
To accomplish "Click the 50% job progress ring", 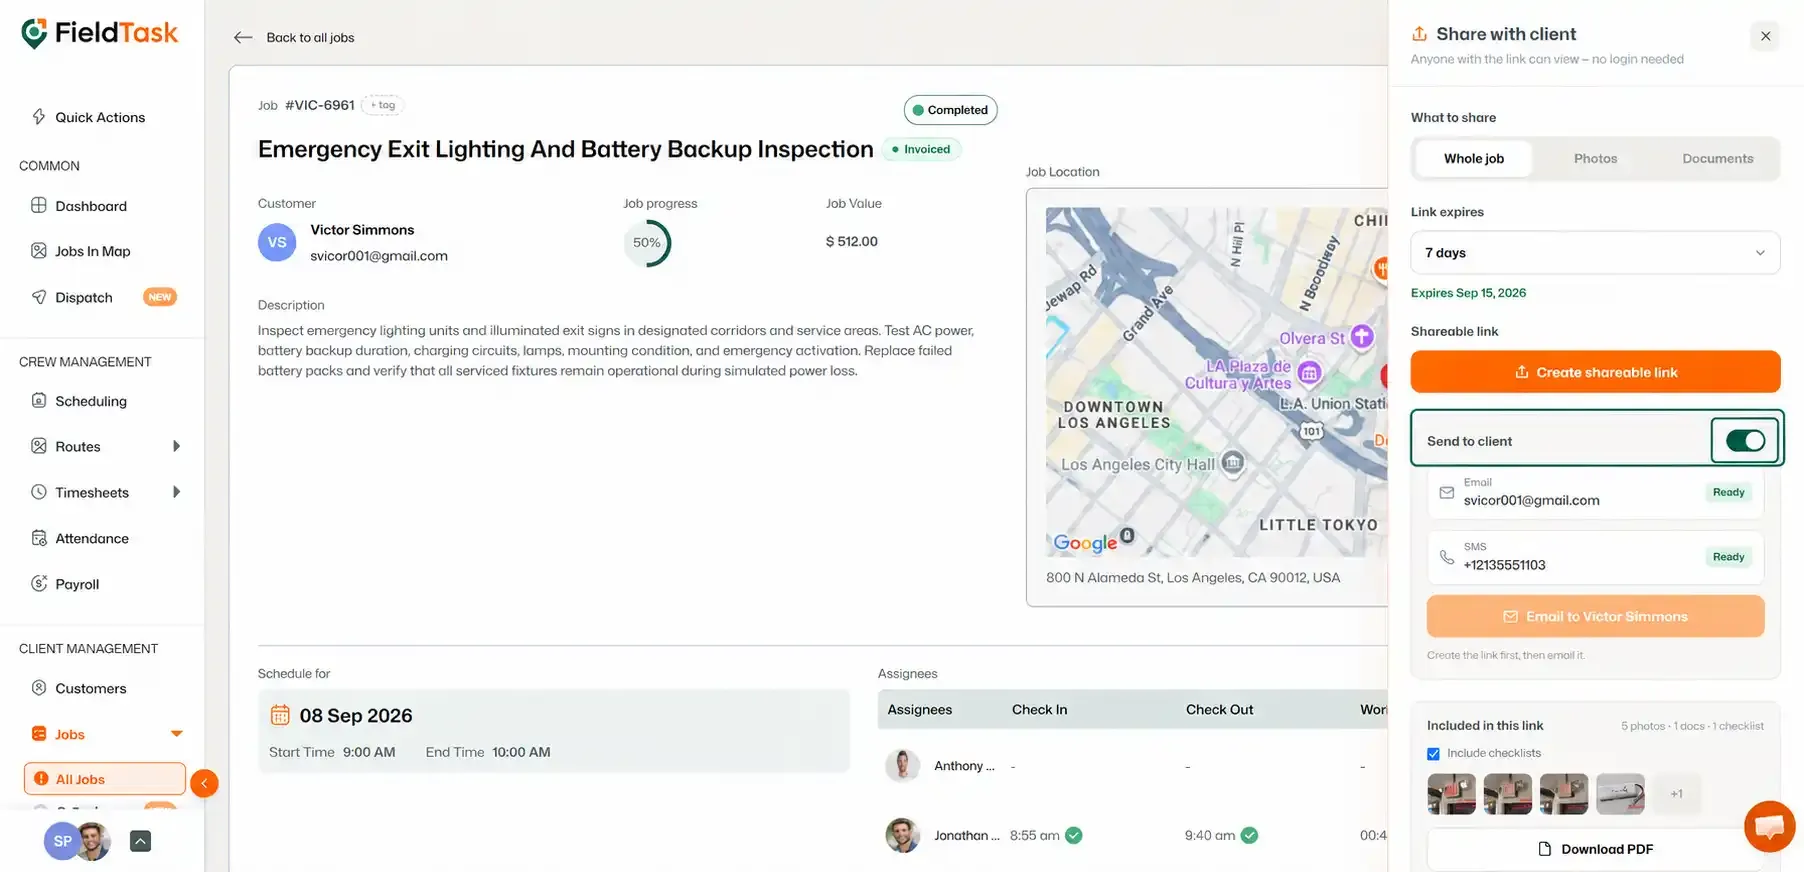I will click(x=647, y=243).
